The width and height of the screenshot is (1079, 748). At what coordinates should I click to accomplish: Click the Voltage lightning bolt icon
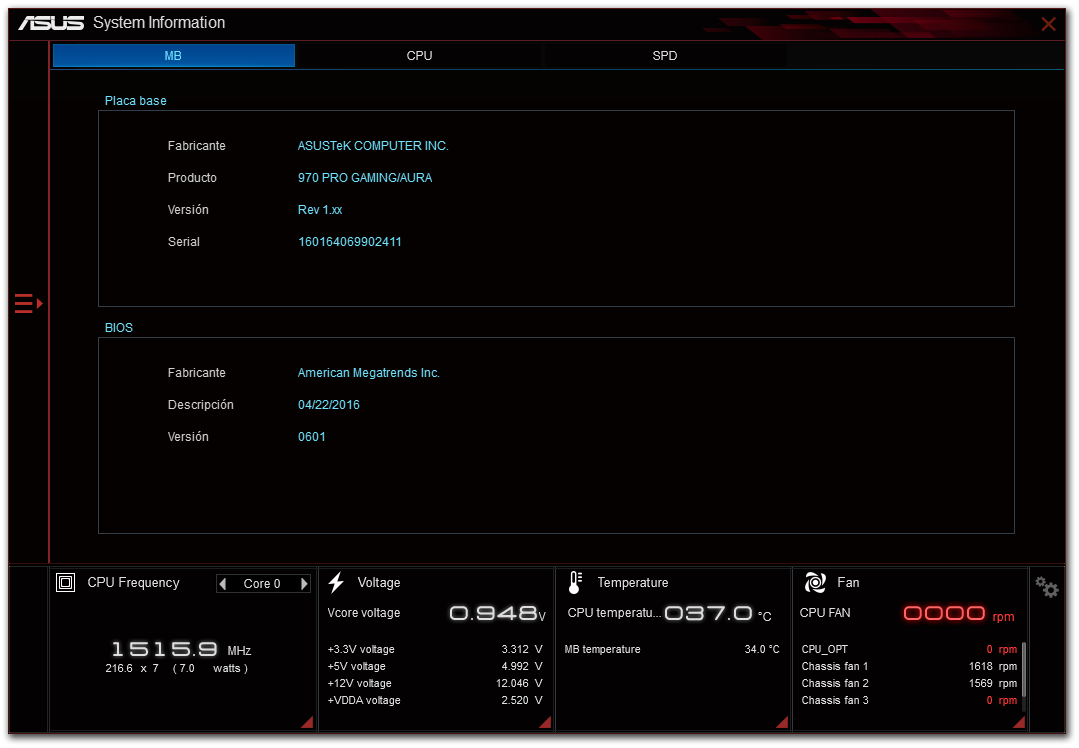pyautogui.click(x=336, y=583)
